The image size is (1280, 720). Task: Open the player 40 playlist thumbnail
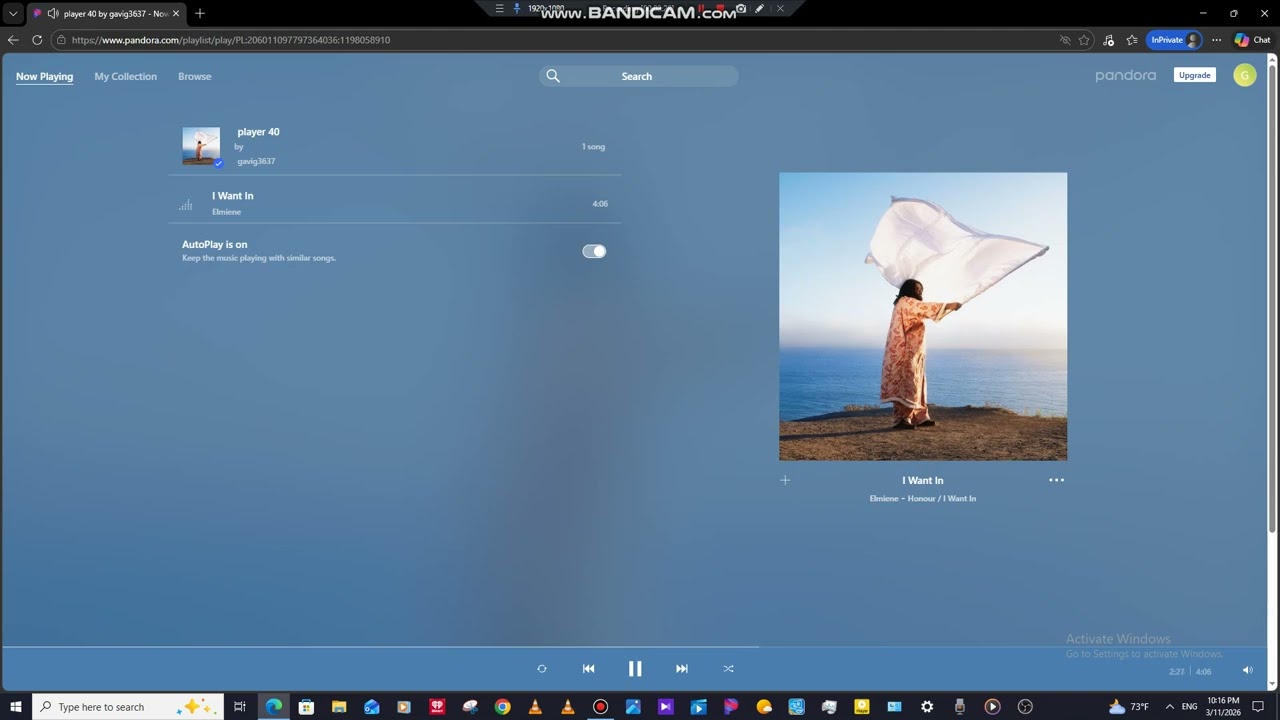click(201, 146)
